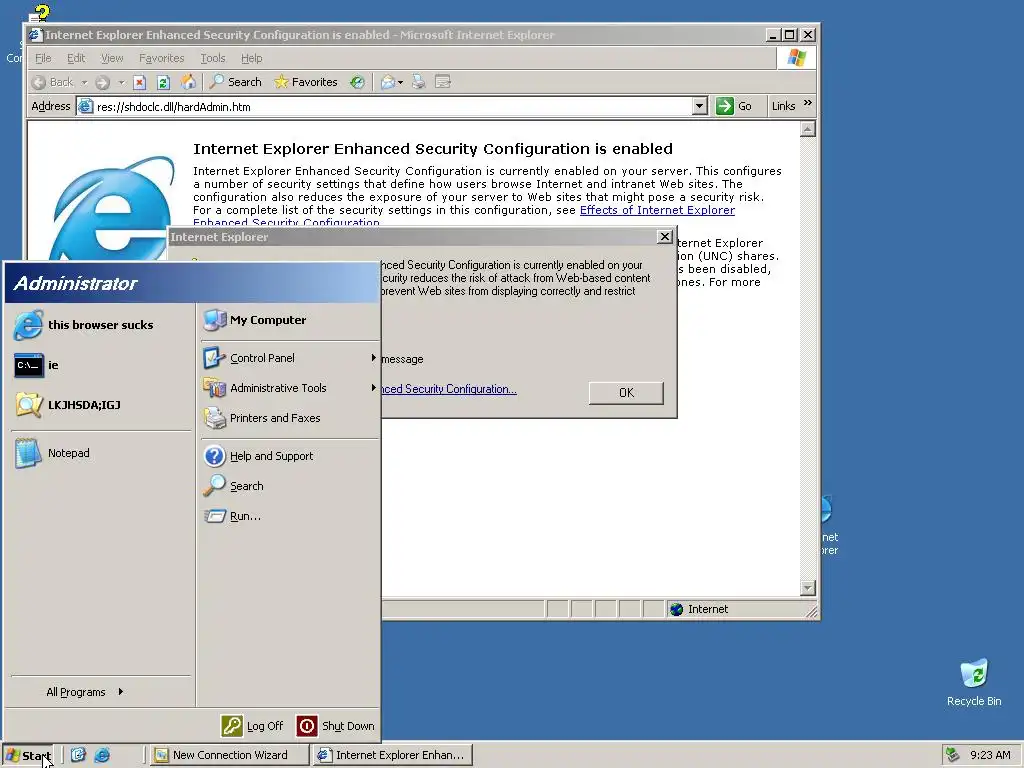Open the Tools menu
The image size is (1024, 768).
[212, 58]
